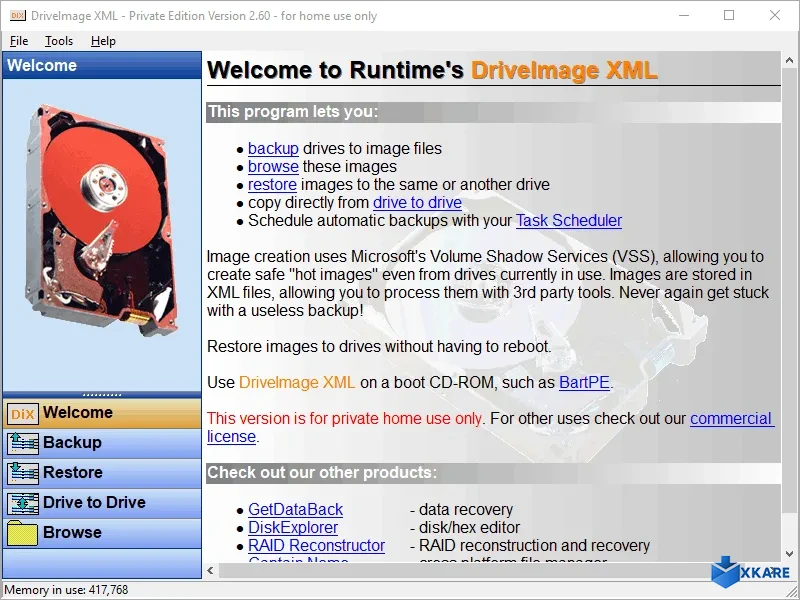Open the Tools menu
The image size is (800, 600).
click(59, 41)
